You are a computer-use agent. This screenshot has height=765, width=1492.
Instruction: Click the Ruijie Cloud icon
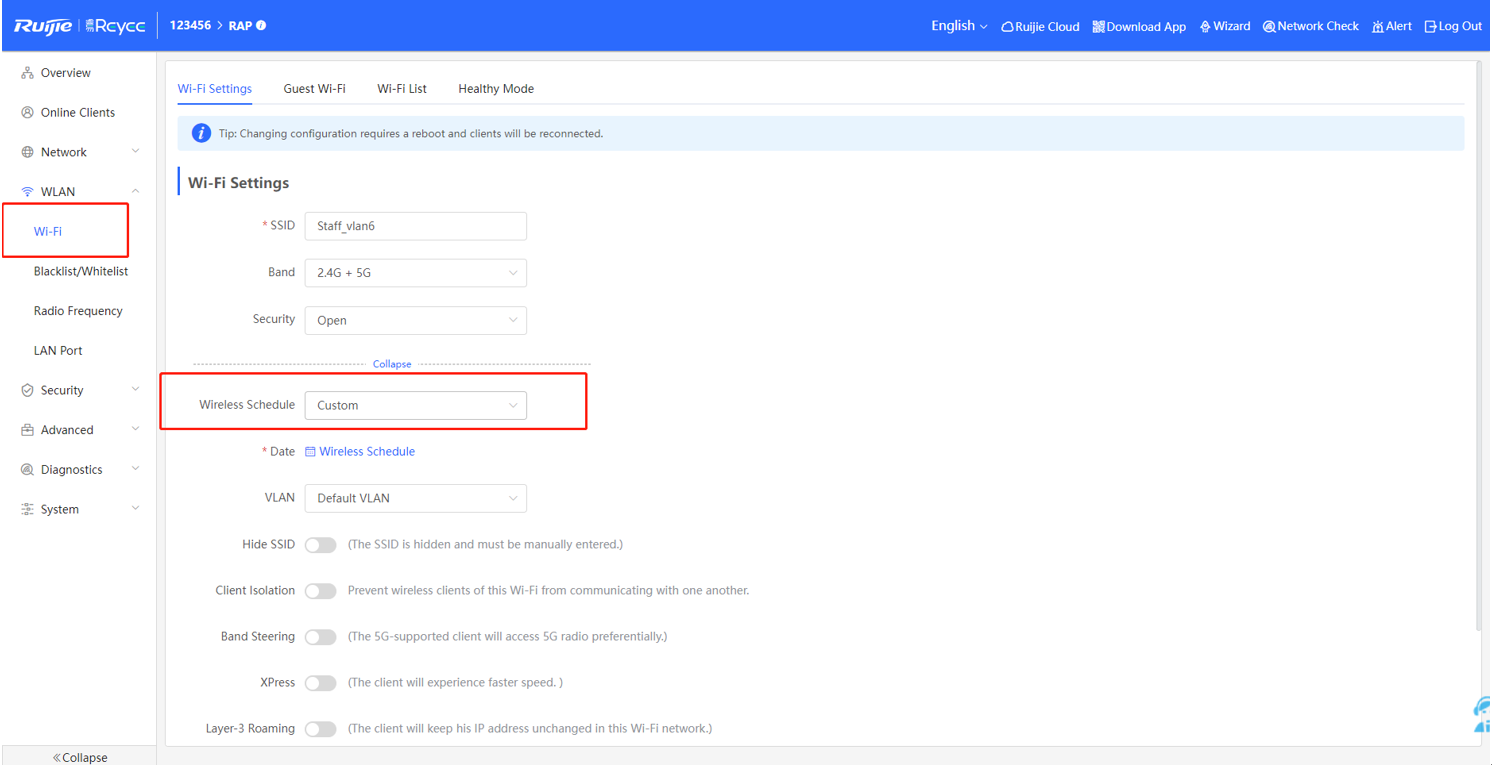click(x=1008, y=27)
